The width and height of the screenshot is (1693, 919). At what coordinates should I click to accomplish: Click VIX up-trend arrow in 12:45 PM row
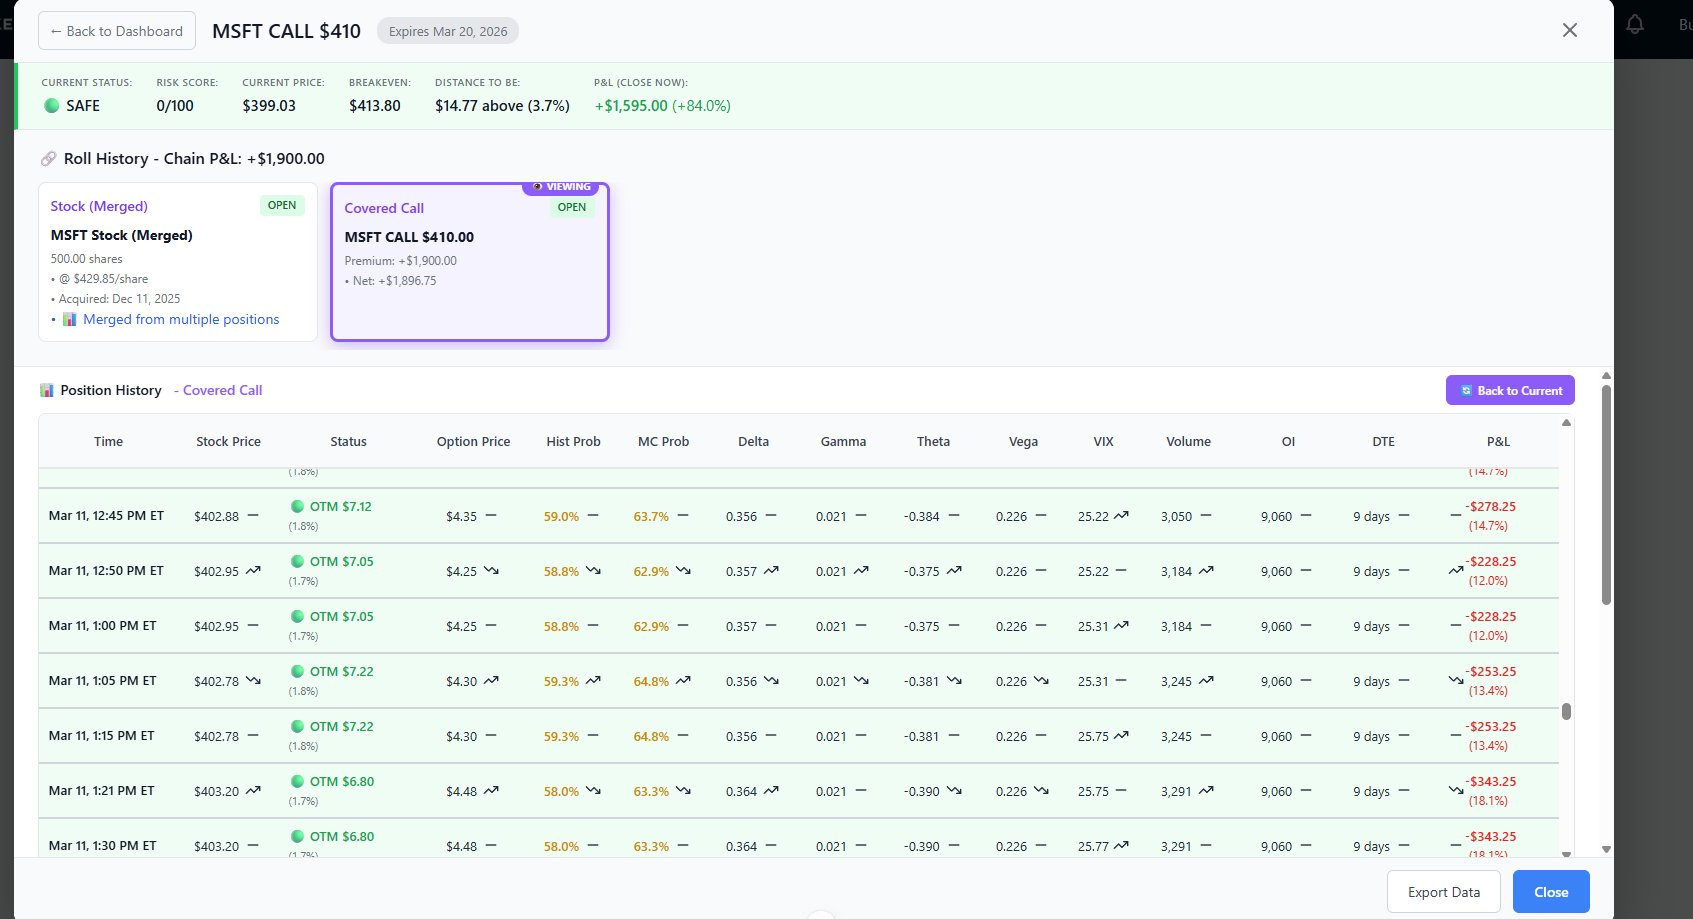point(1121,516)
